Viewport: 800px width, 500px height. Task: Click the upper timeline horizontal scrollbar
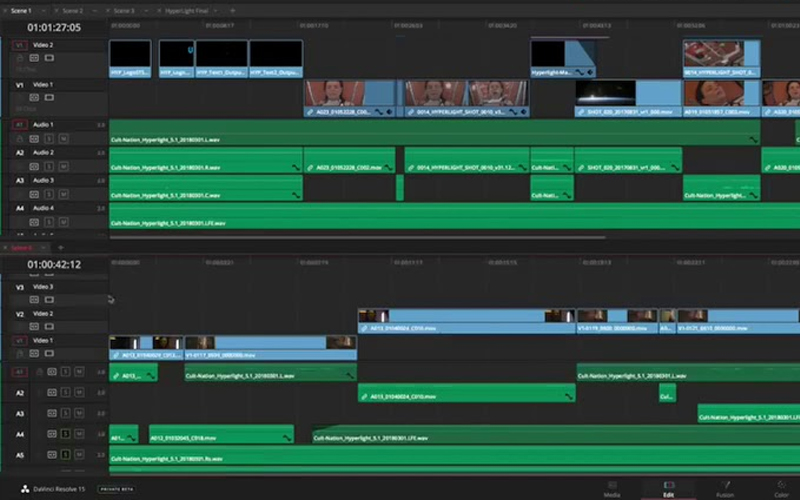[x=358, y=237]
